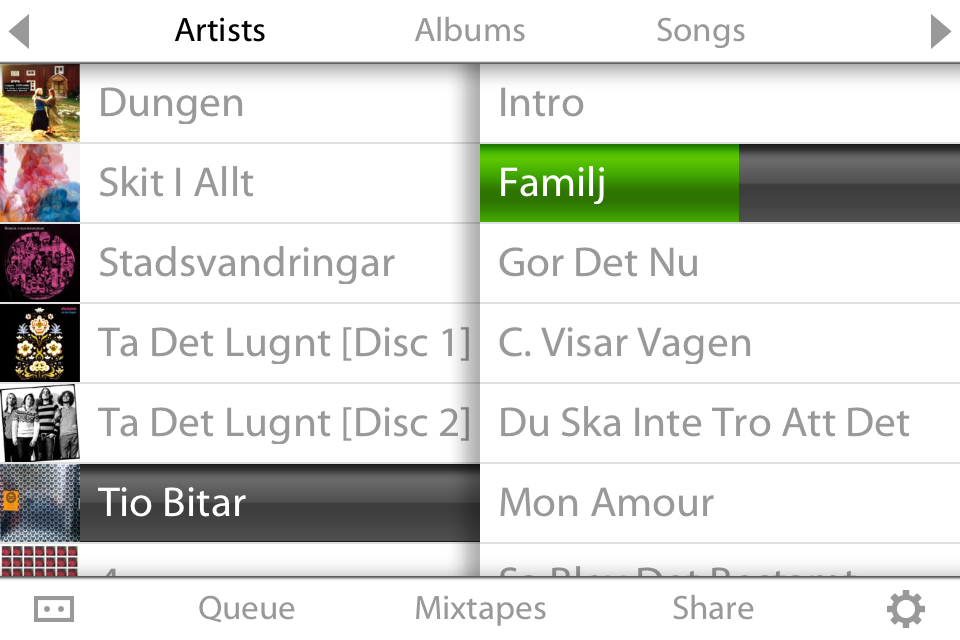Open the Songs tab

[700, 31]
